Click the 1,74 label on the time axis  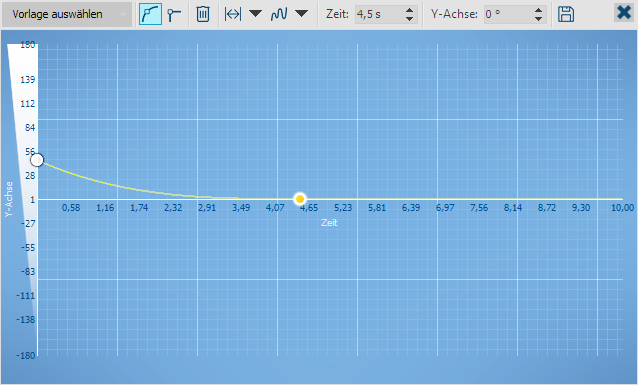pyautogui.click(x=139, y=208)
